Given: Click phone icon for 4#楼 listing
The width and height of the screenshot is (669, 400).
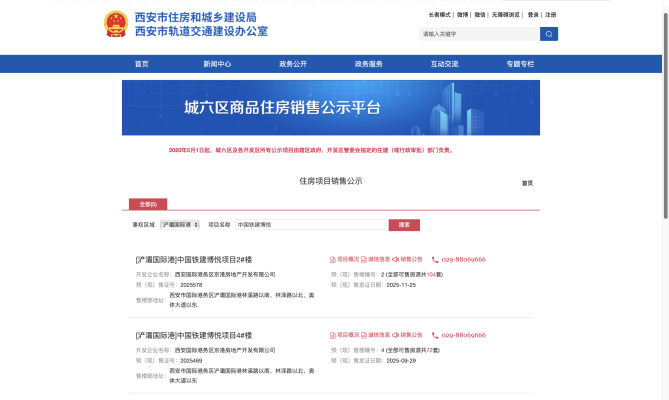Looking at the screenshot, I should point(434,335).
